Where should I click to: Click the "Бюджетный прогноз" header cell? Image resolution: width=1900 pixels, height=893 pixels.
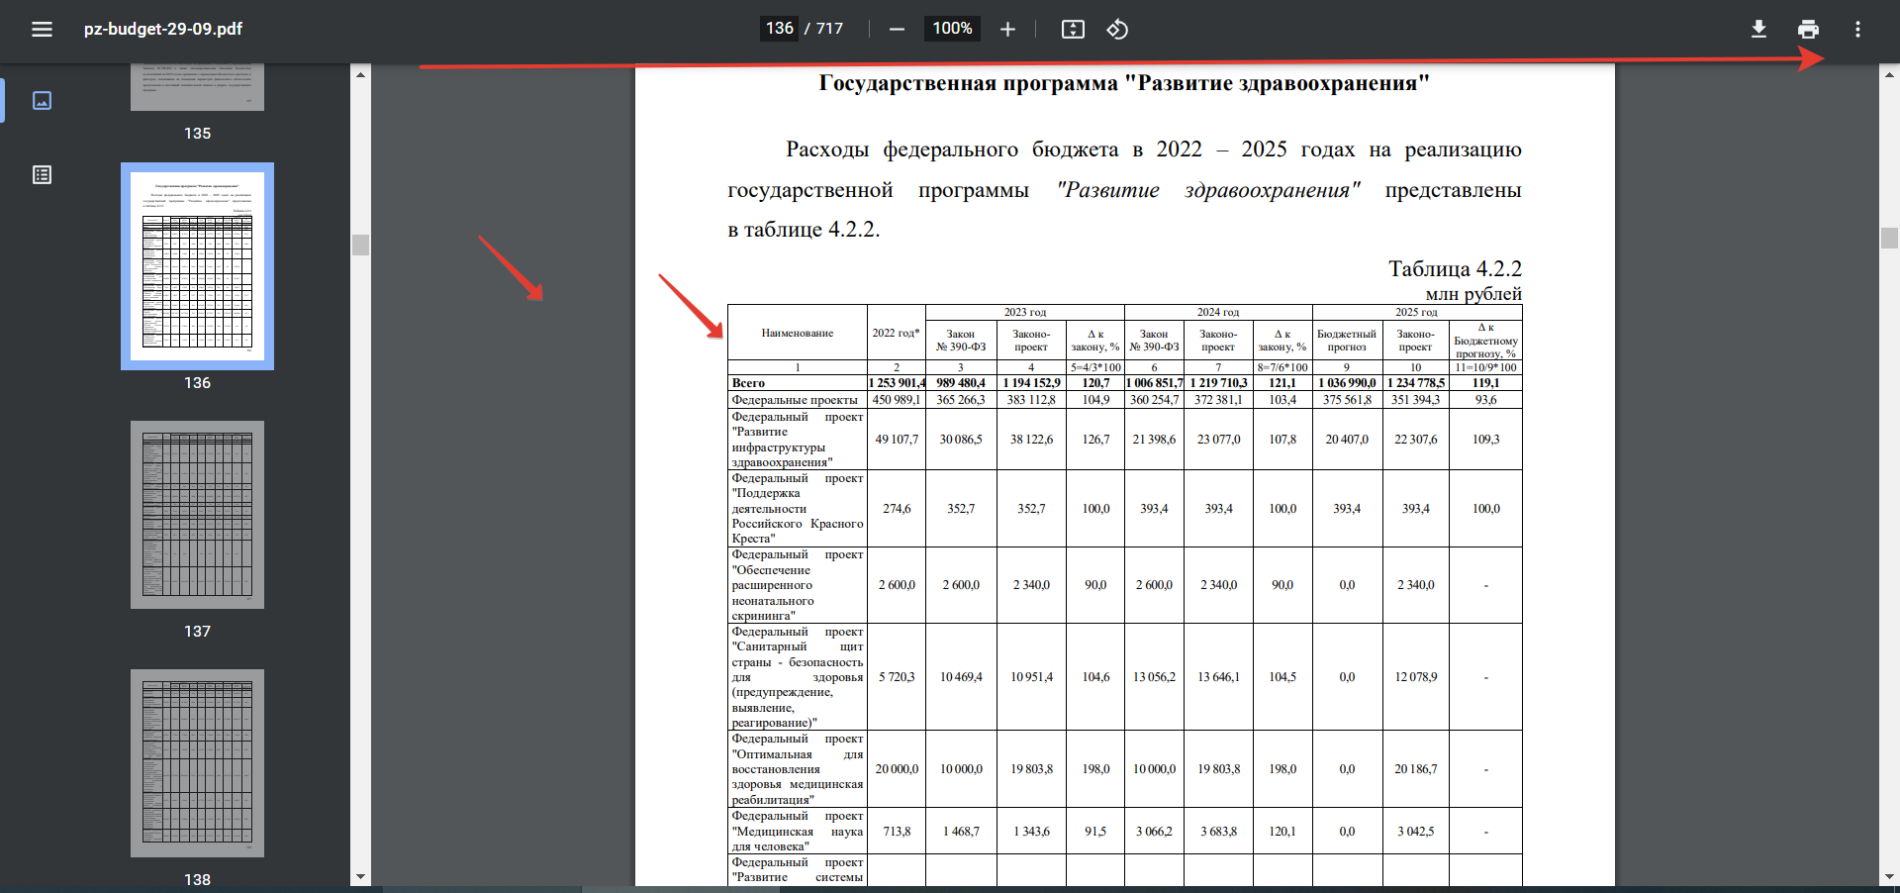point(1347,340)
